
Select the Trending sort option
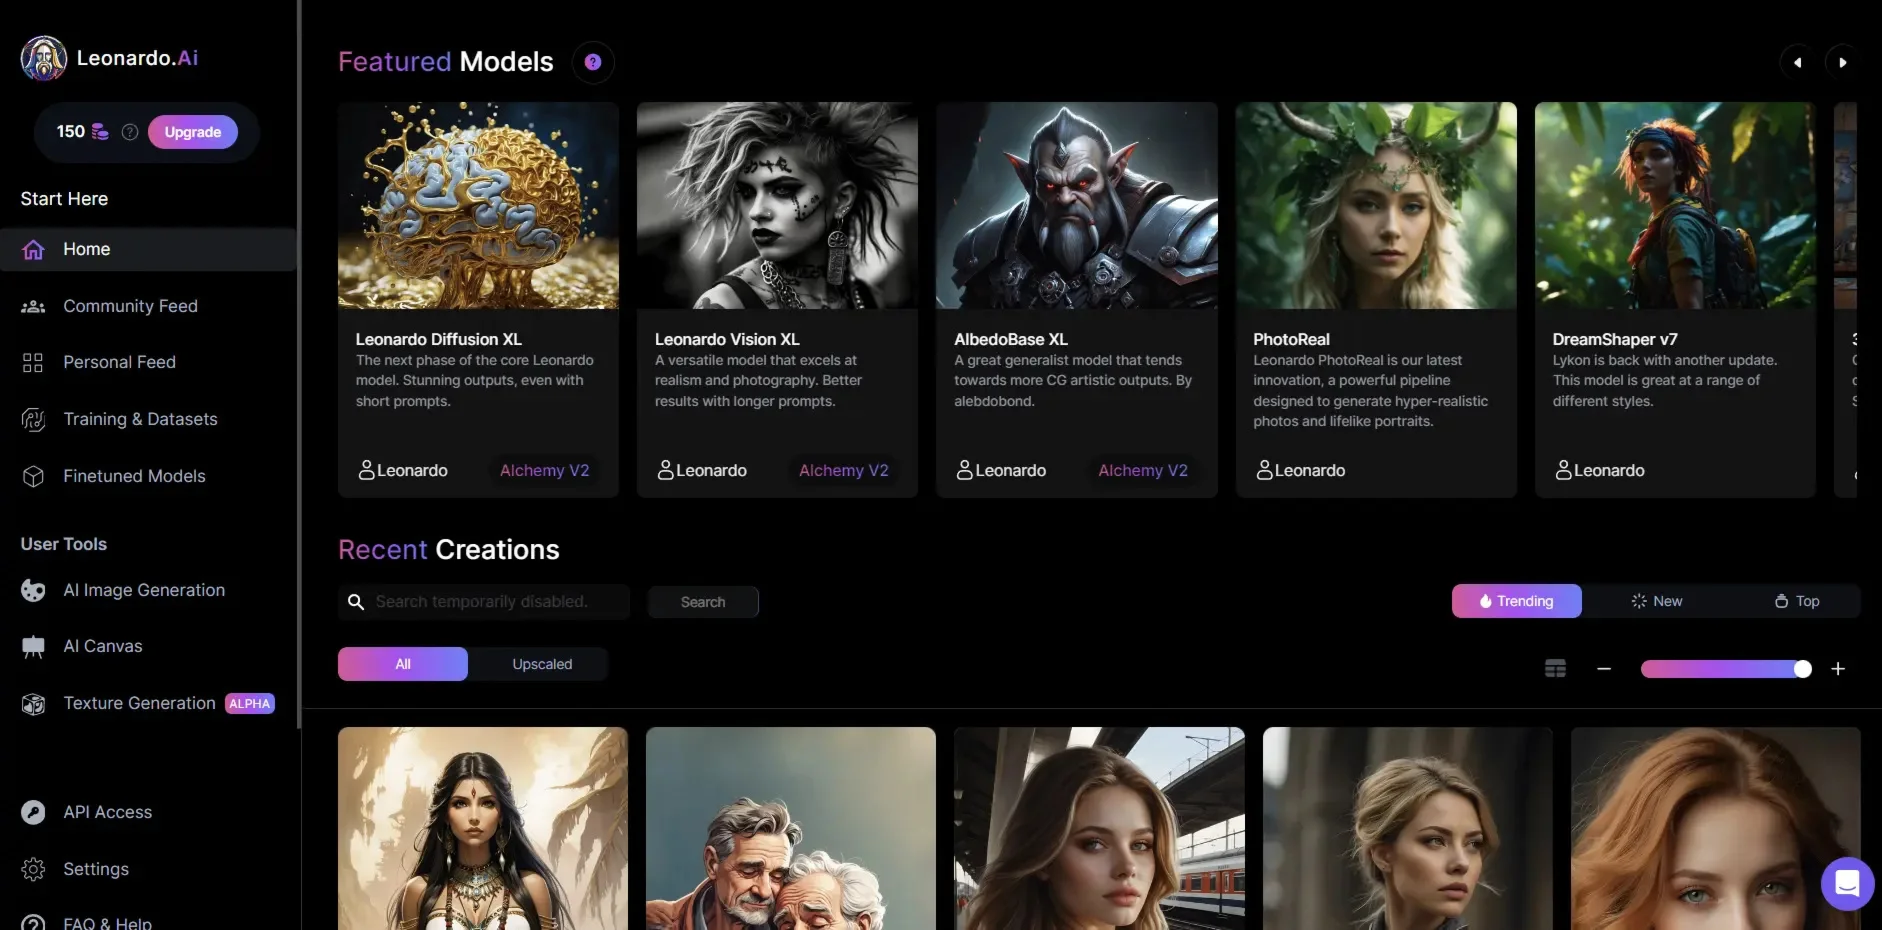[x=1517, y=601]
